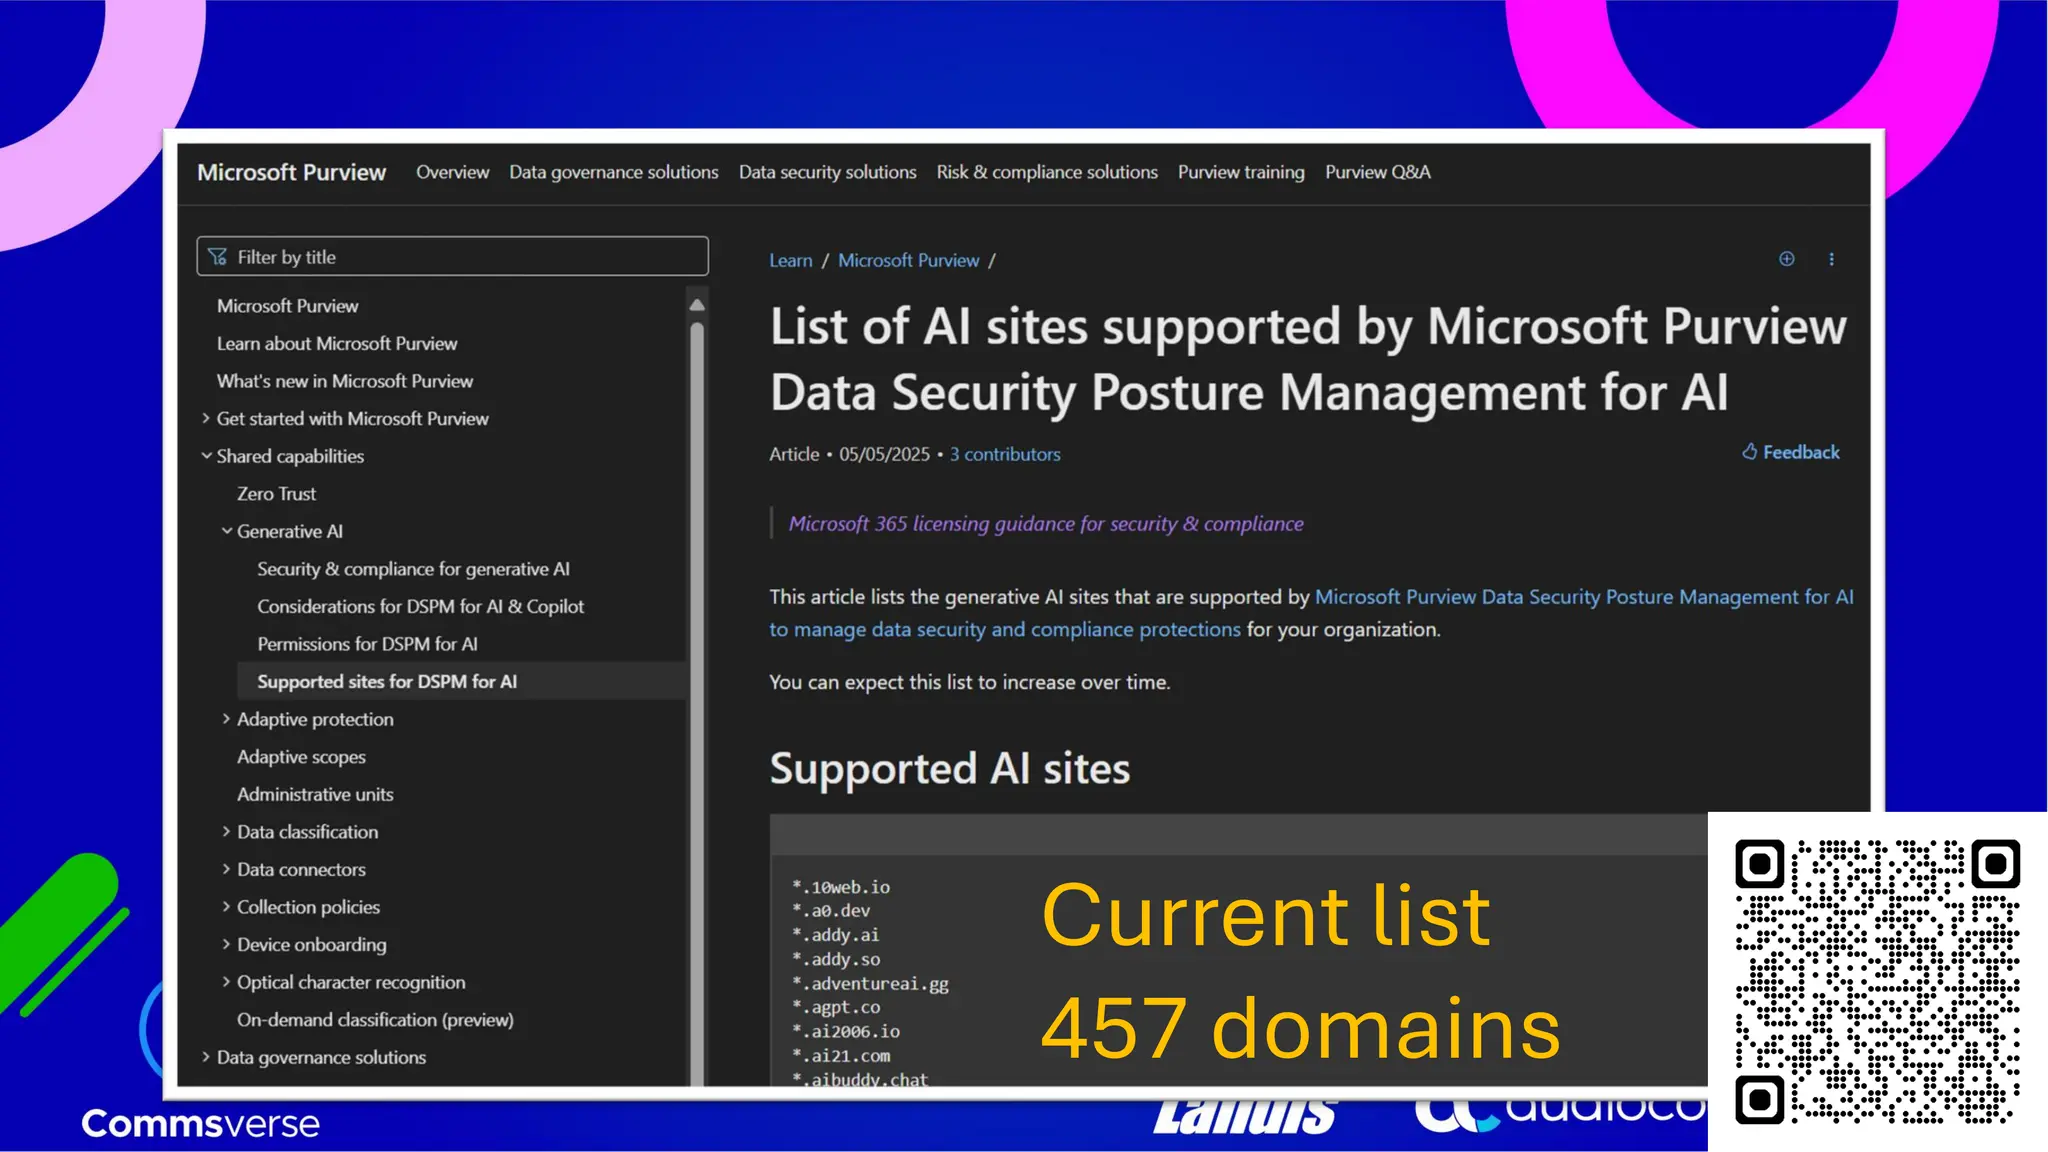
Task: Click the 3 contributors link
Action: [1004, 454]
